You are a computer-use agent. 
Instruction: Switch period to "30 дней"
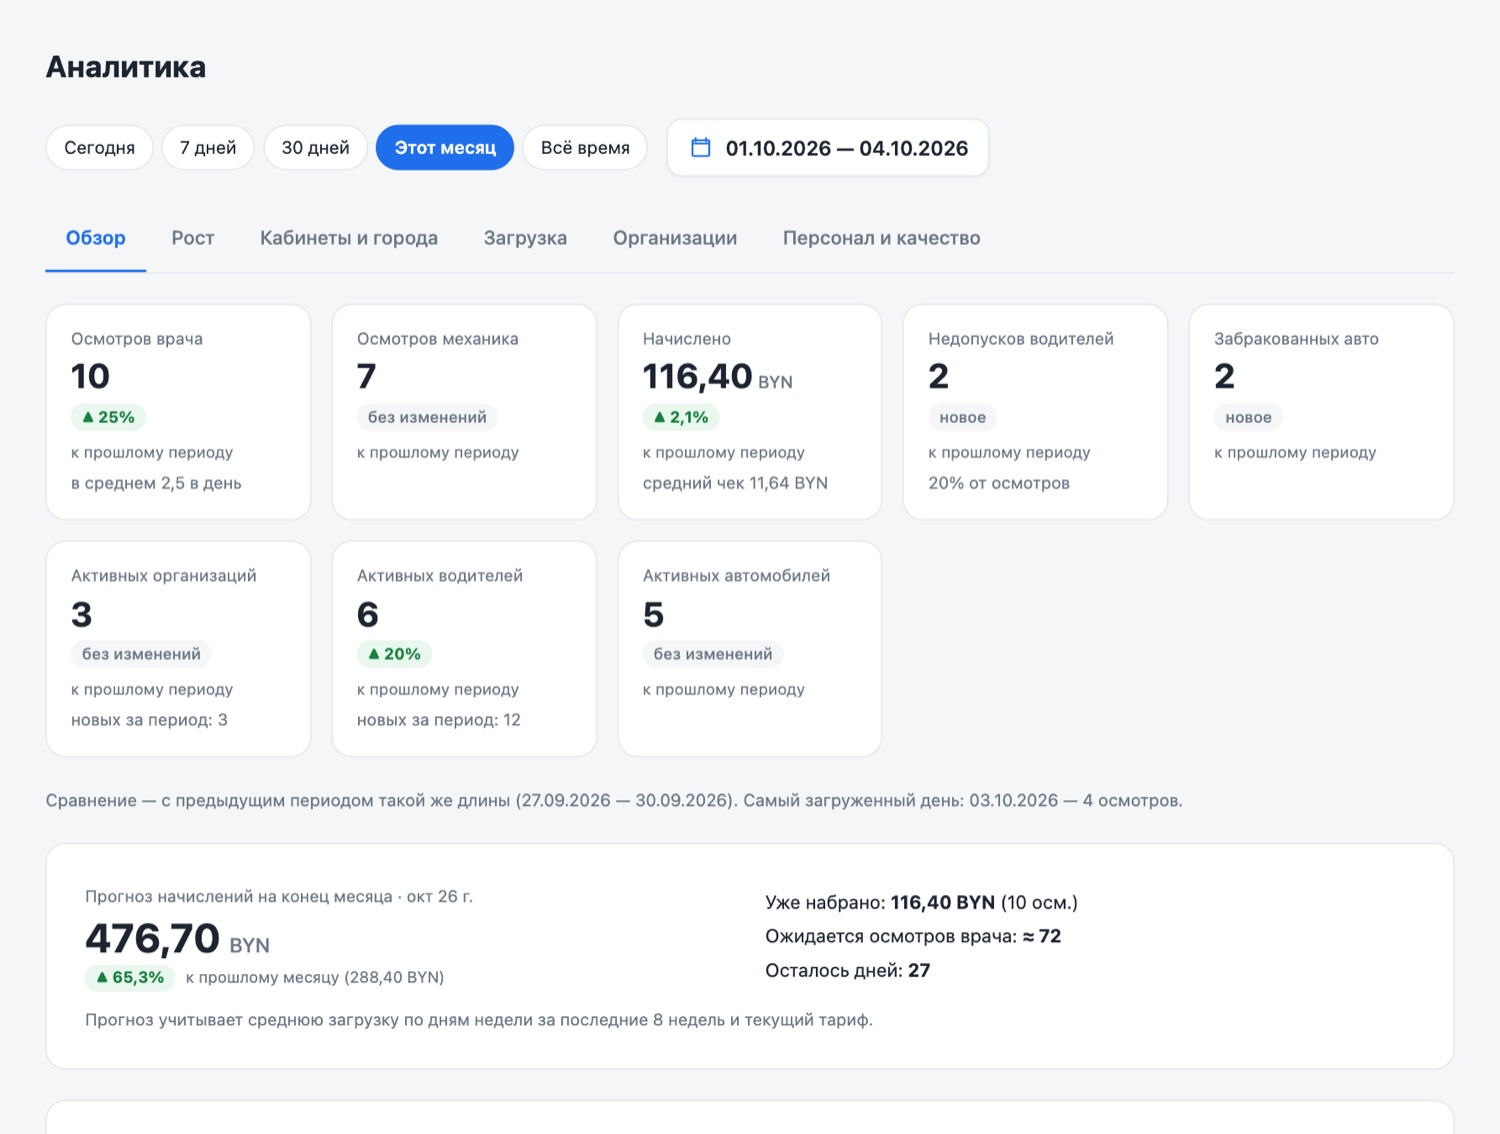coord(315,148)
